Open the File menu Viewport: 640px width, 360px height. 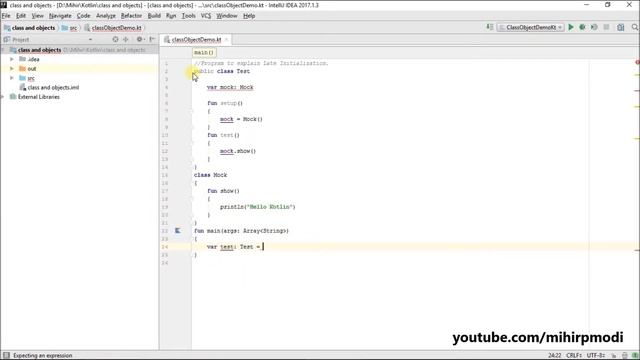click(6, 16)
